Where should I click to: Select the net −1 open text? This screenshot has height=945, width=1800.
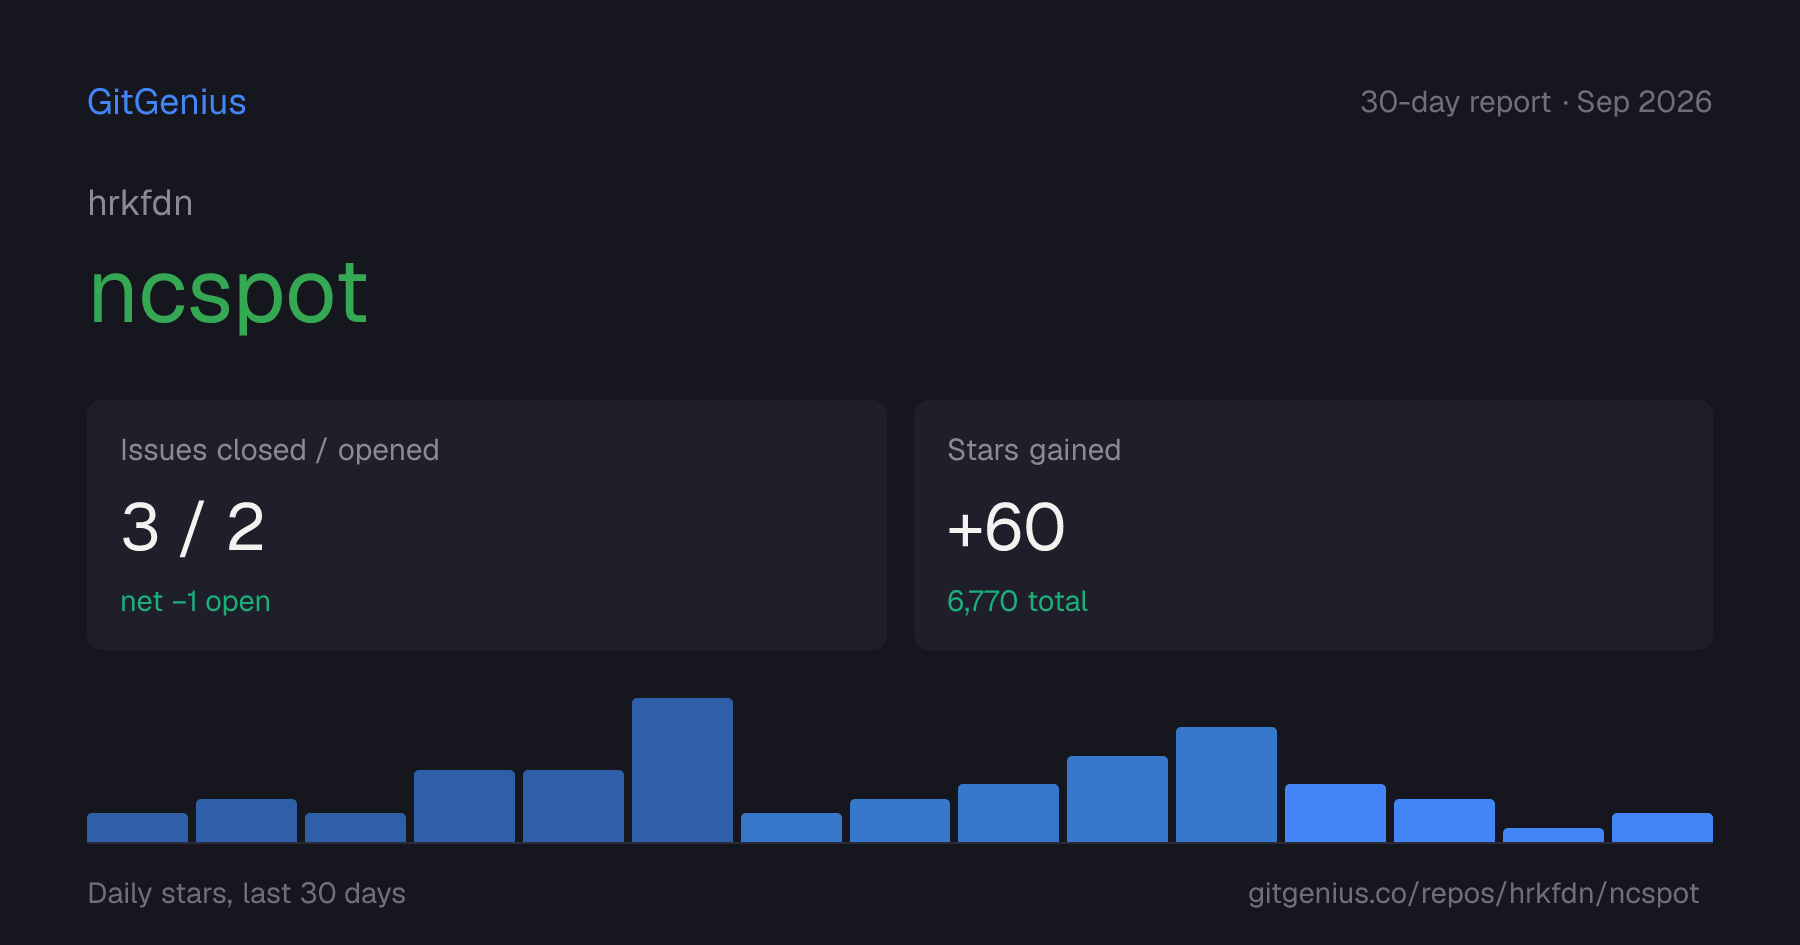[195, 601]
